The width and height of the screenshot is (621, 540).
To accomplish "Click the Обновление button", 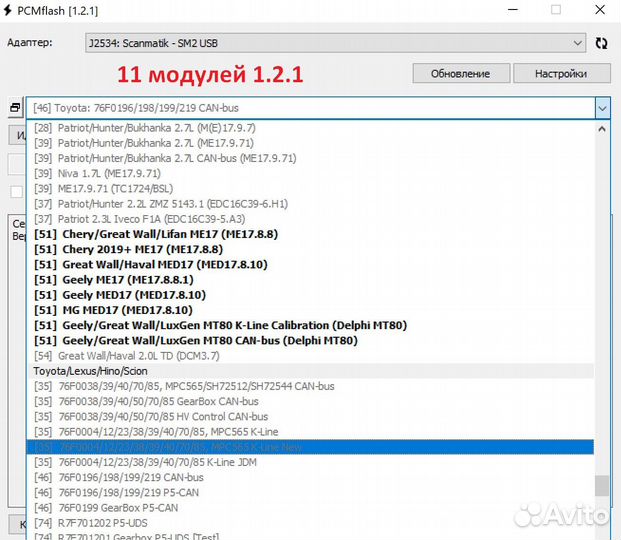I will tap(461, 74).
